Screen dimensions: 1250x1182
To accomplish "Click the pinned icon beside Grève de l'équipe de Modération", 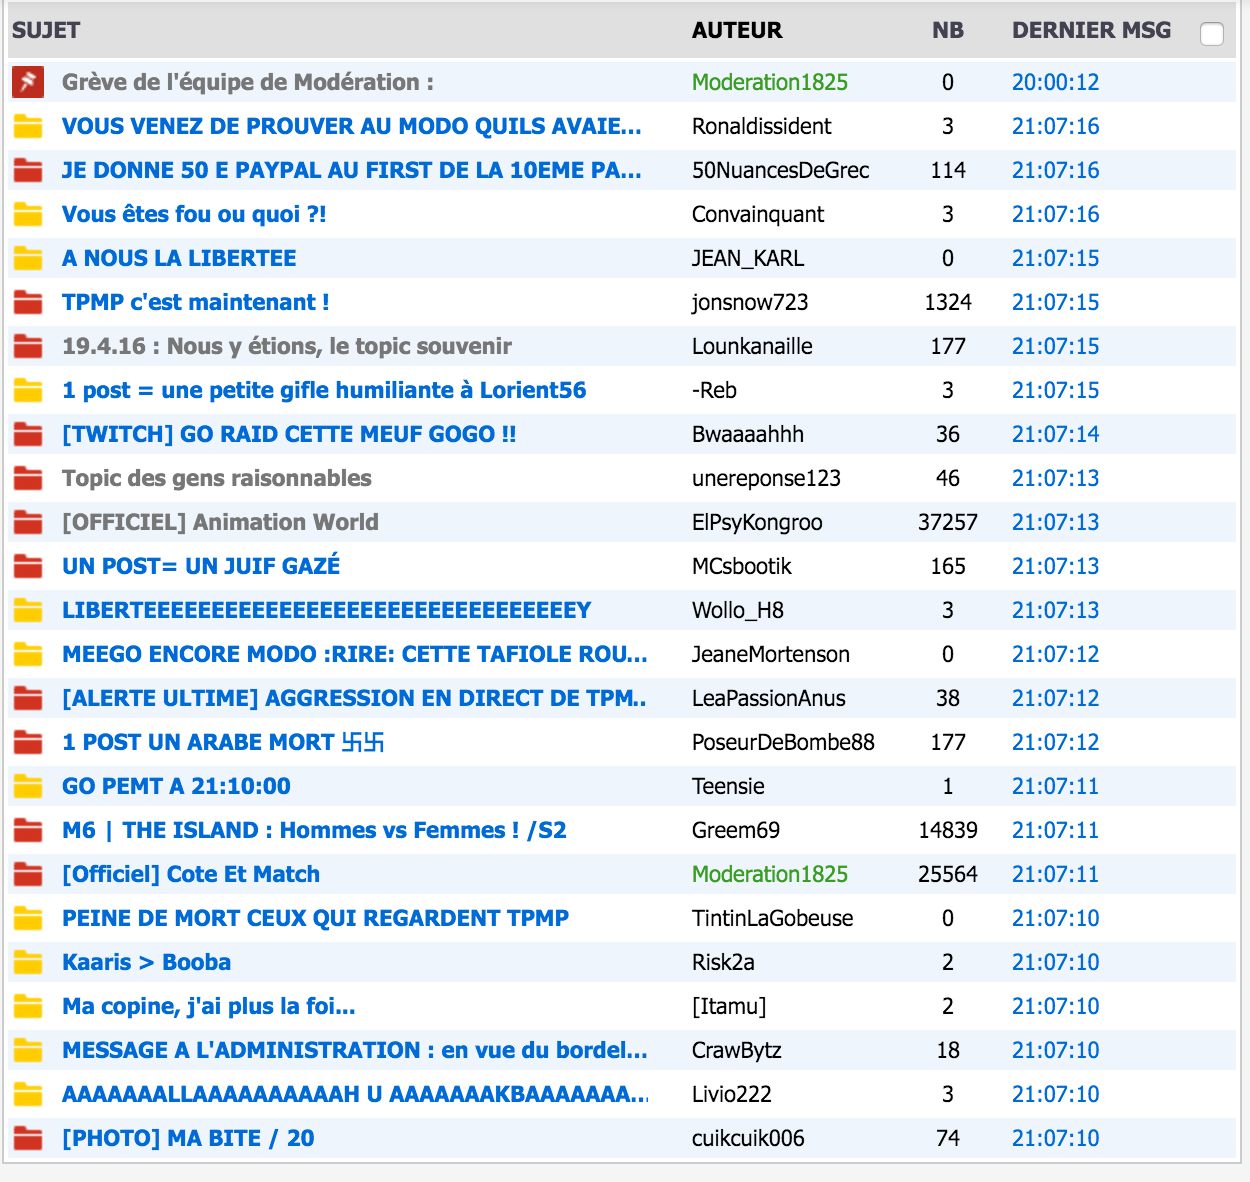I will coord(28,82).
